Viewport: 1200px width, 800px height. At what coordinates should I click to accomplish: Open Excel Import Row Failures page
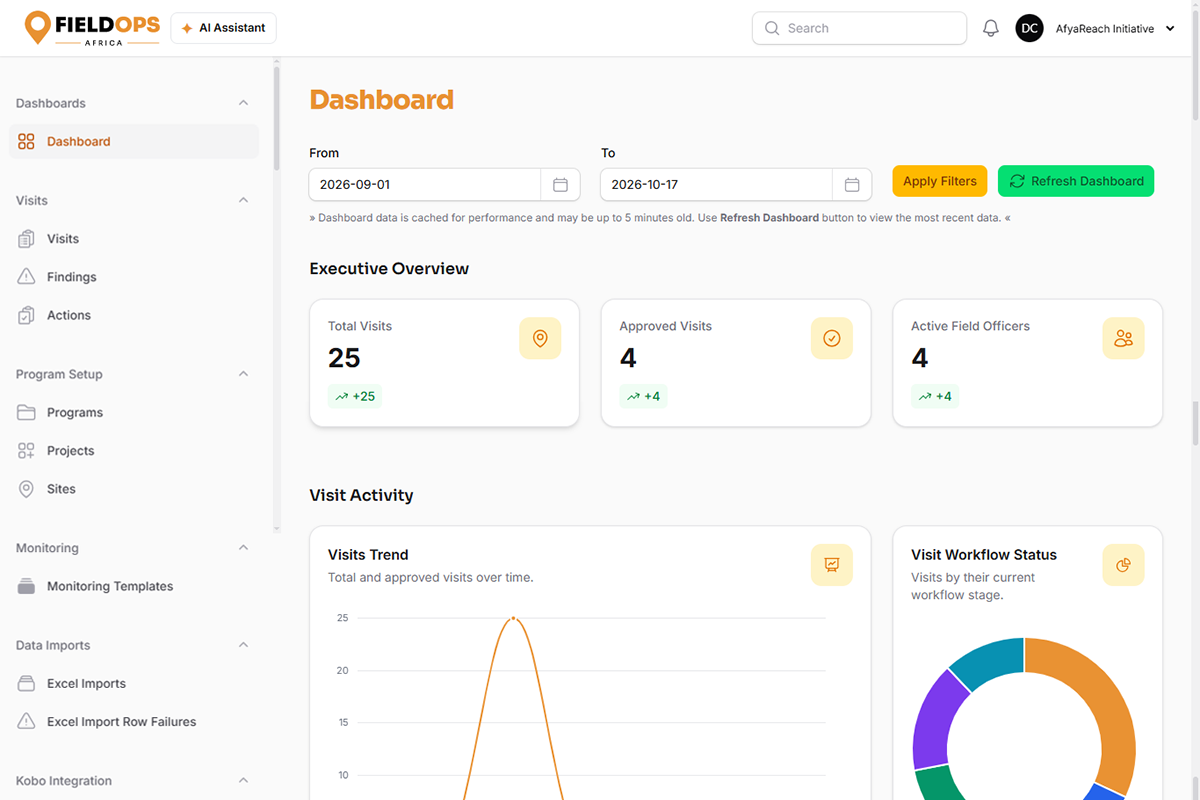[x=134, y=722]
